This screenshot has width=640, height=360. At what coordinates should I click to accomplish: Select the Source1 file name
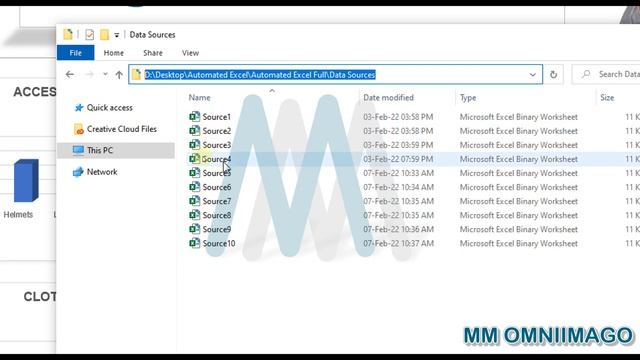216,117
